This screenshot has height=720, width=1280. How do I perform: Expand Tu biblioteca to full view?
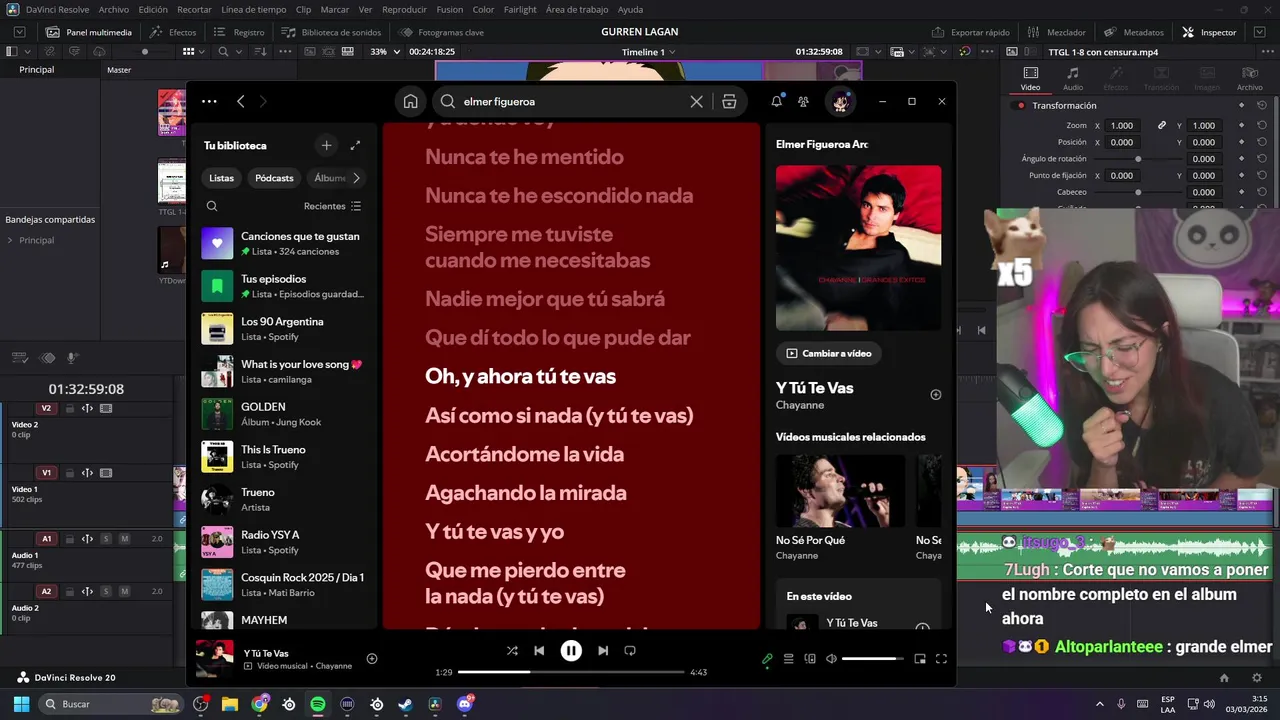355,145
